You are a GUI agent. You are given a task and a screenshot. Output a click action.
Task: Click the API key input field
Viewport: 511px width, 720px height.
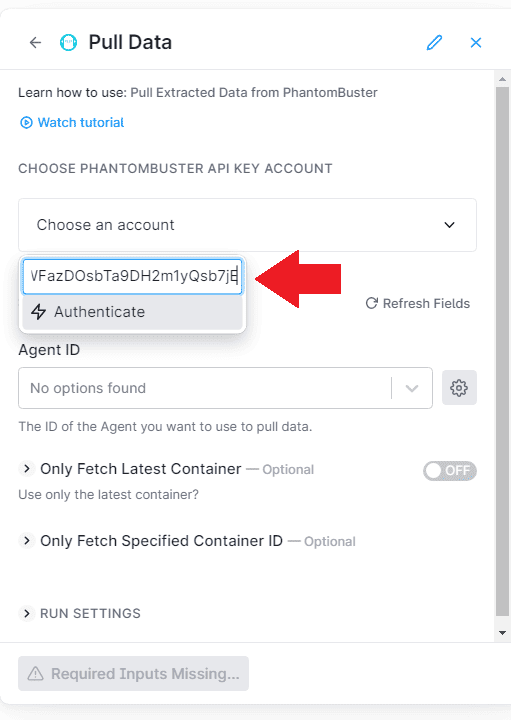click(x=132, y=276)
